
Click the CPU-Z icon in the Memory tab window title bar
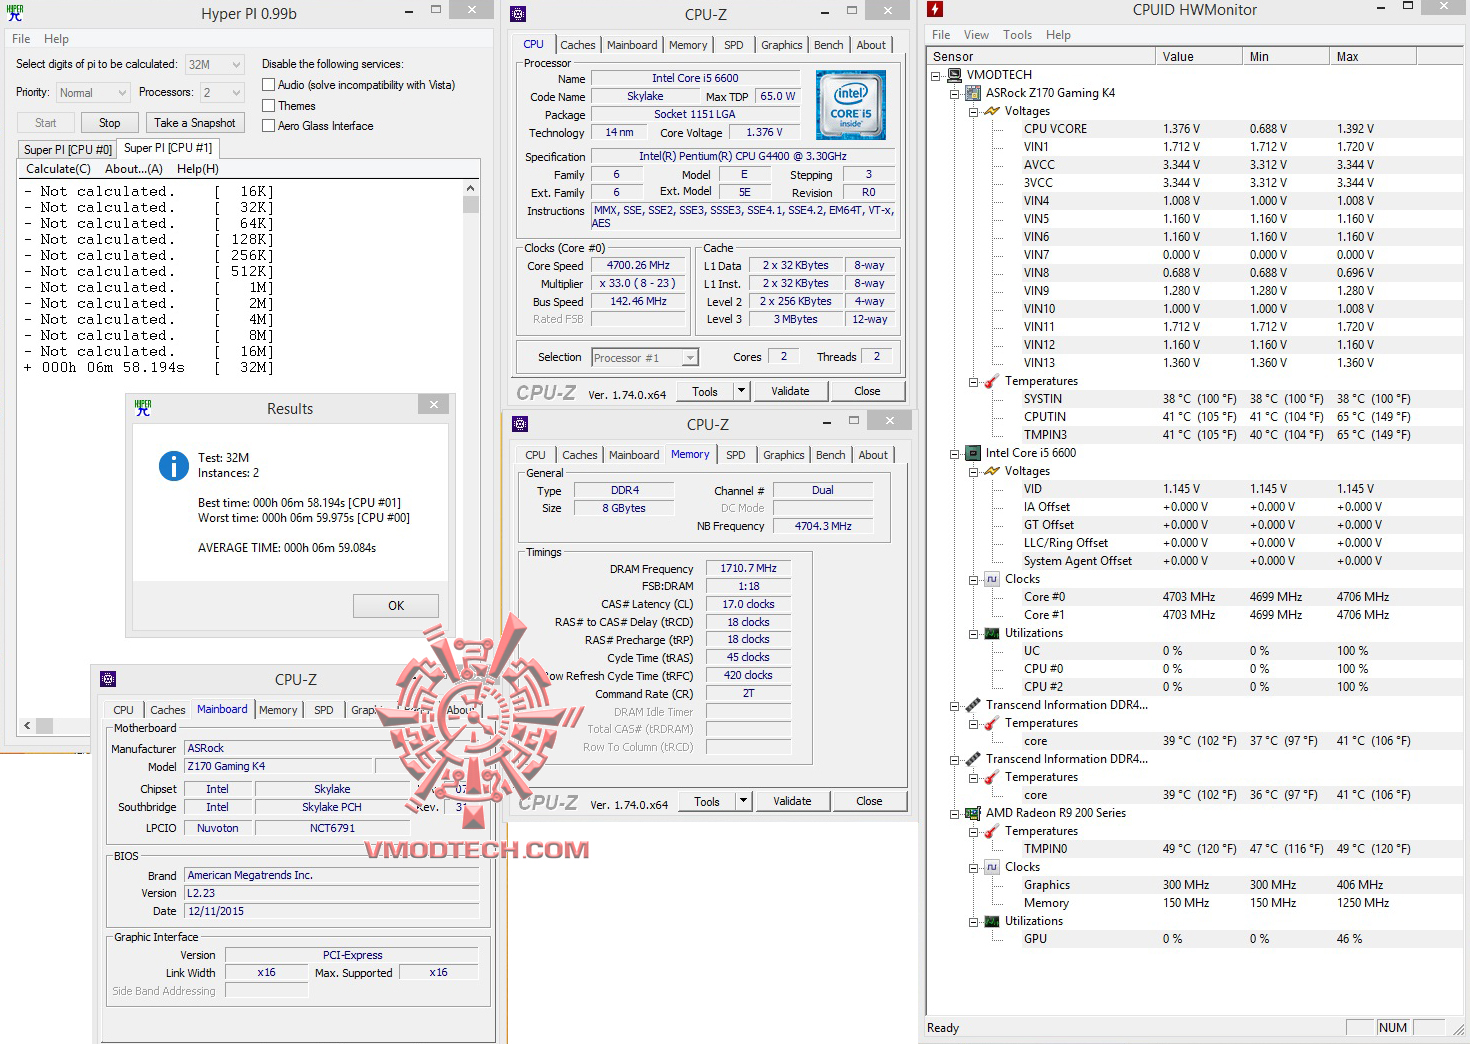[x=520, y=424]
